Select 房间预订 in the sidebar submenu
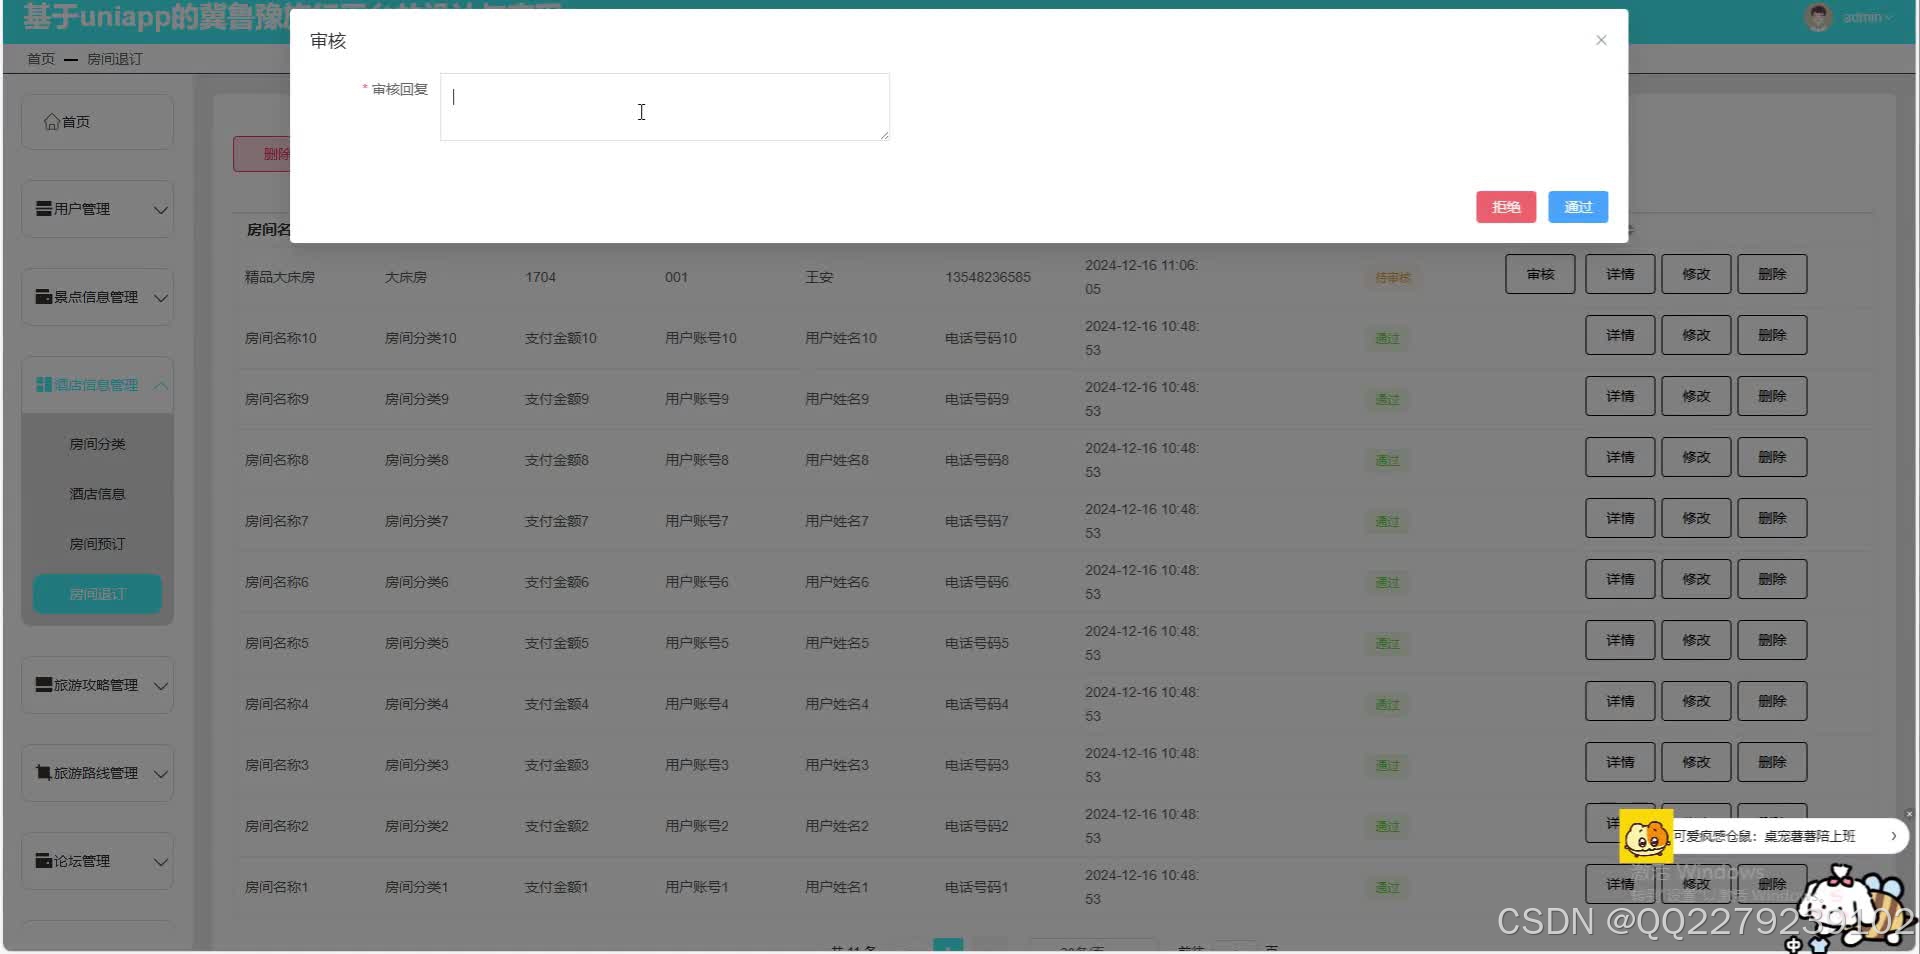Screen dimensions: 1920x954 click(97, 543)
